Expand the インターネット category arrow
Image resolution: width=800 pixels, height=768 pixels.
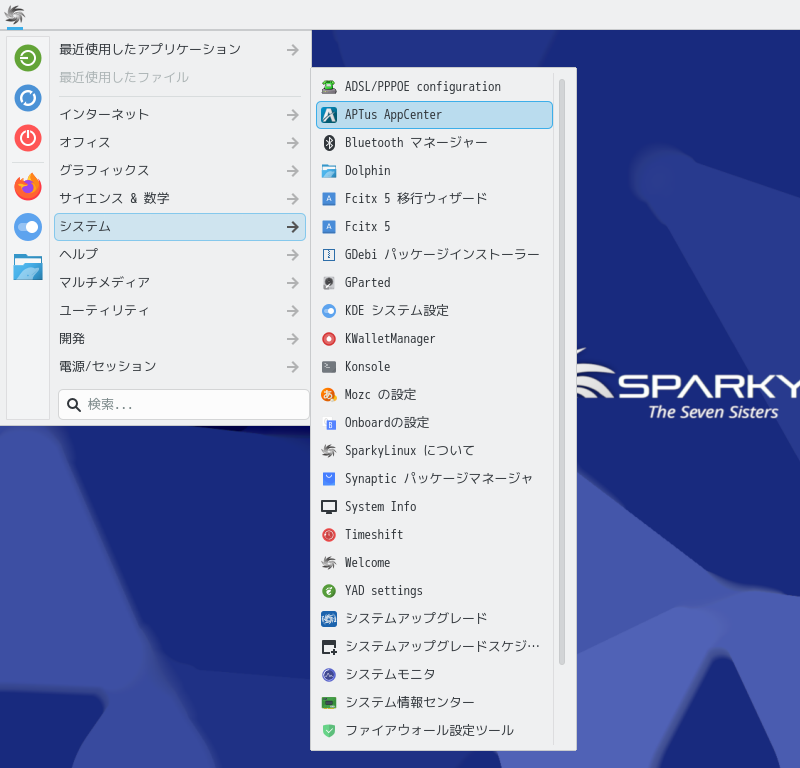[292, 115]
